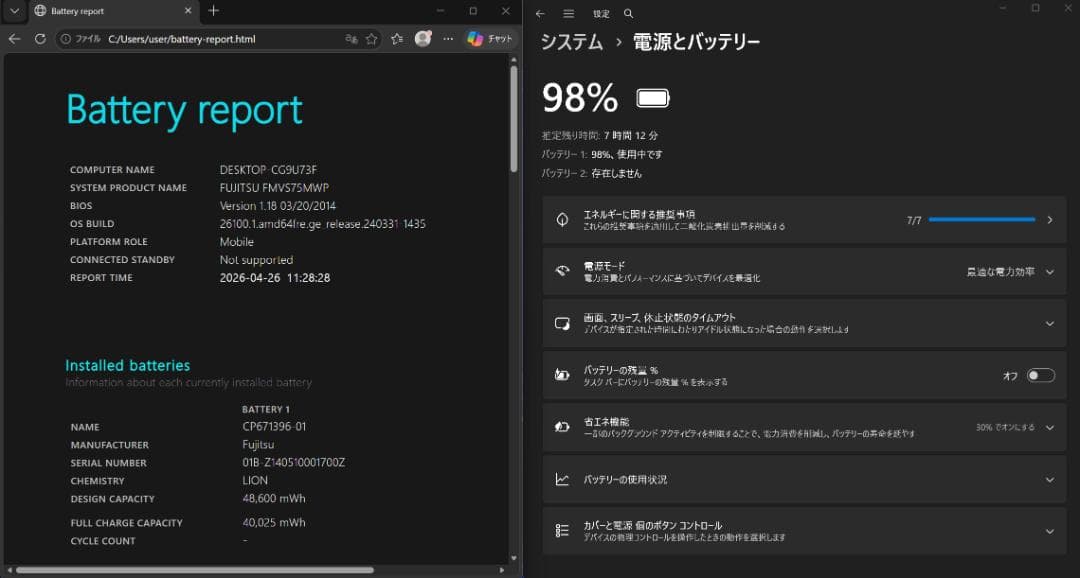Image resolution: width=1080 pixels, height=578 pixels.
Task: Click the 30% でオンにする energy saver value
Action: coord(1005,427)
